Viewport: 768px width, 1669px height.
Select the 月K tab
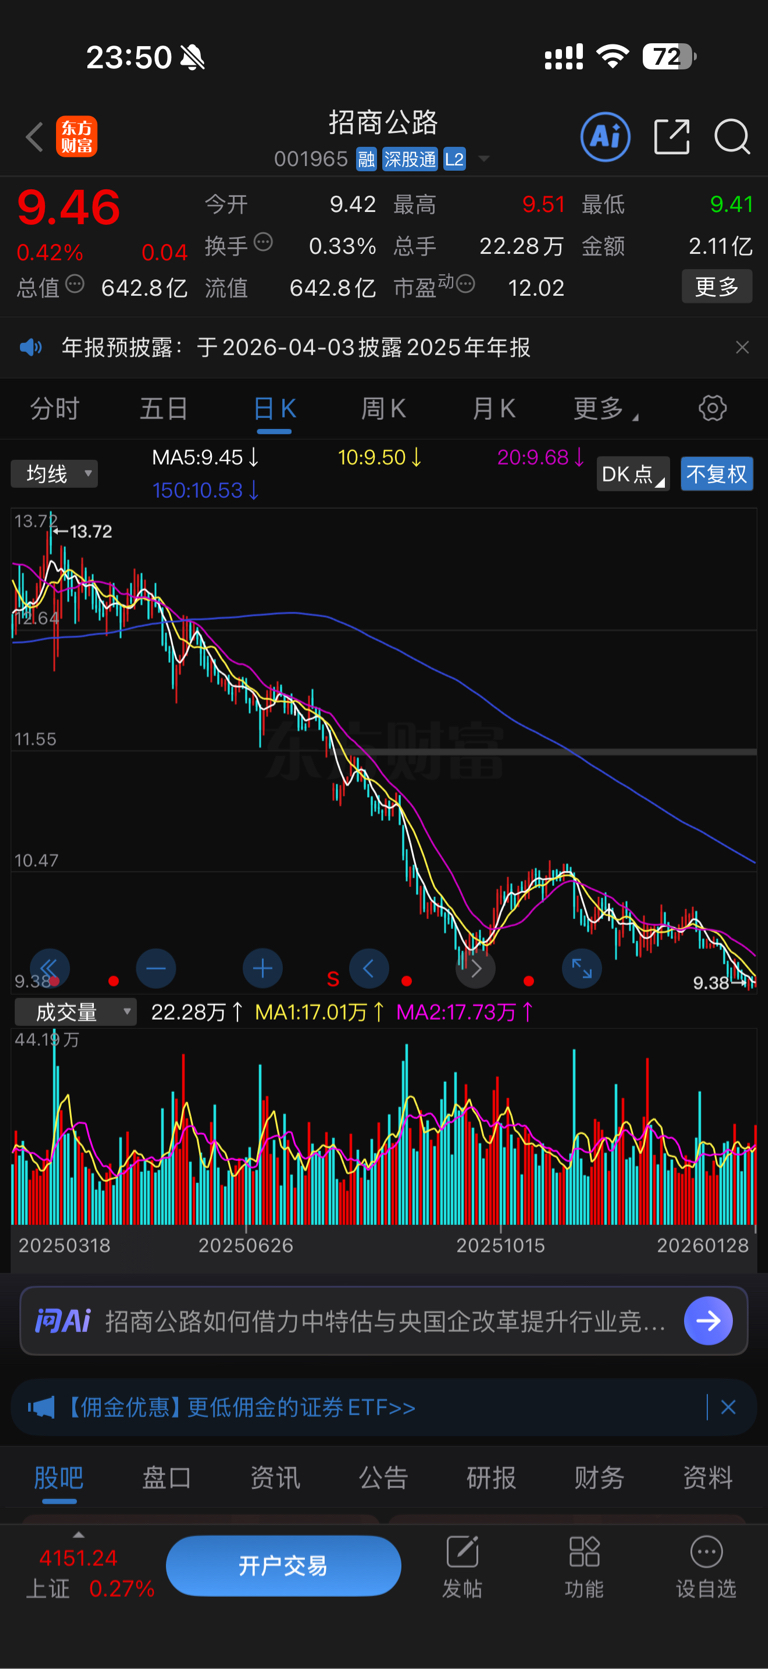[493, 409]
